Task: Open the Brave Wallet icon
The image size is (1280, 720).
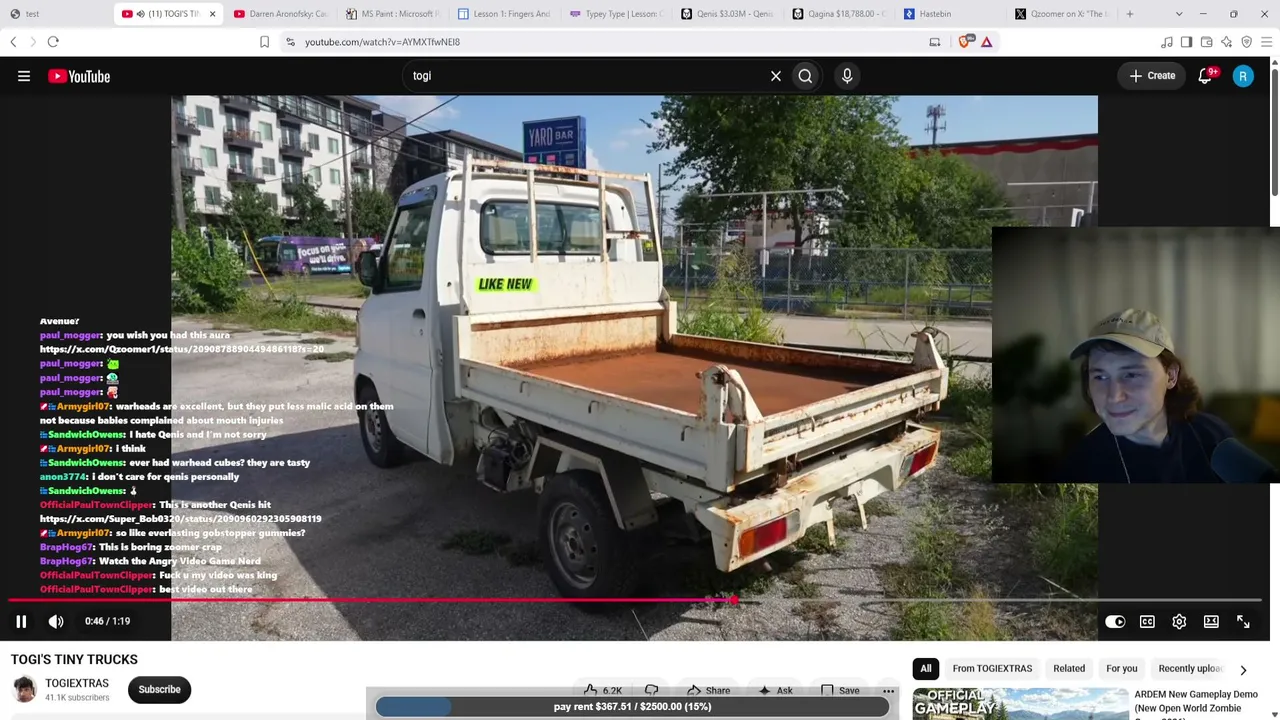Action: [x=1207, y=42]
